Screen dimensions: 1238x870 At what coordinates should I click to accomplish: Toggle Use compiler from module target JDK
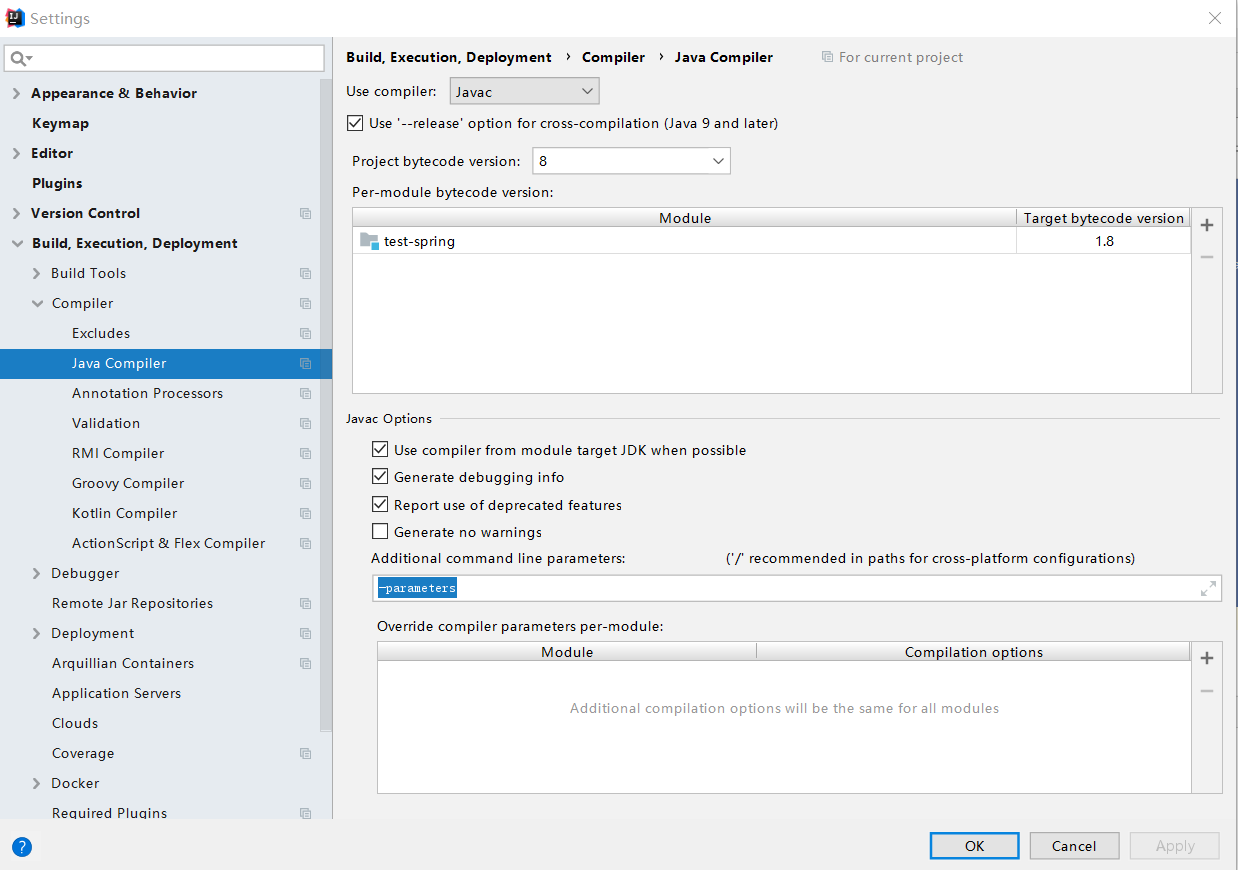pos(380,450)
